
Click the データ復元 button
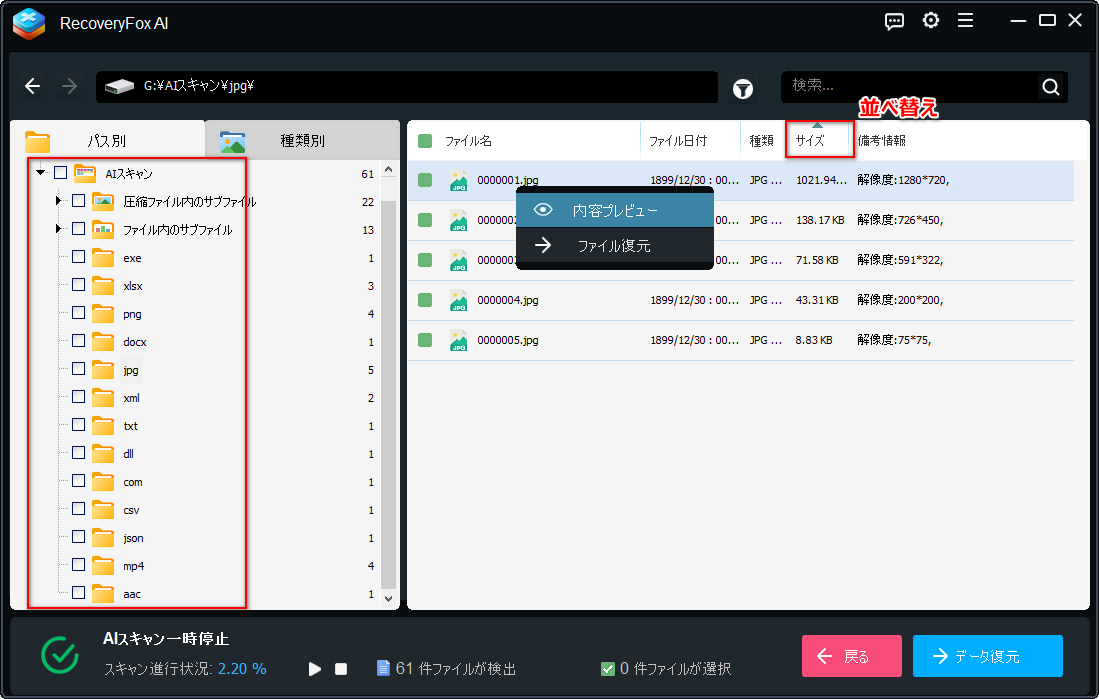click(987, 656)
